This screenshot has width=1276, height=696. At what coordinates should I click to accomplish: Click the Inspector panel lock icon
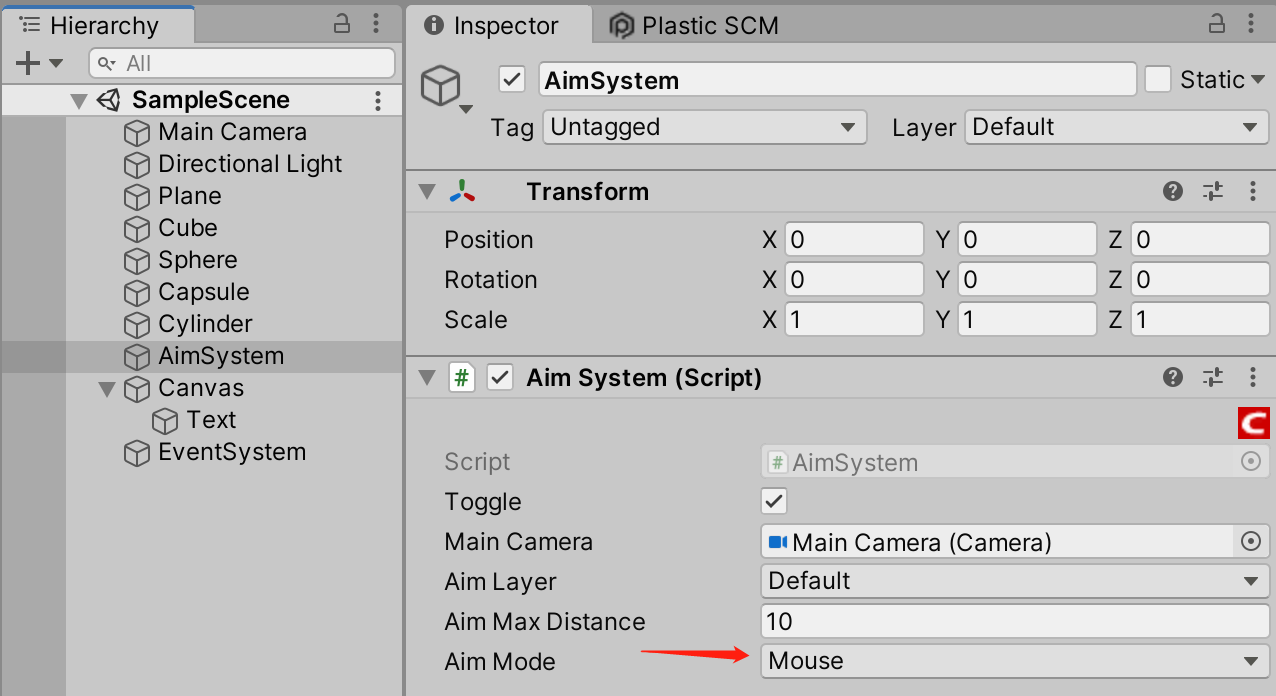coord(1217,24)
